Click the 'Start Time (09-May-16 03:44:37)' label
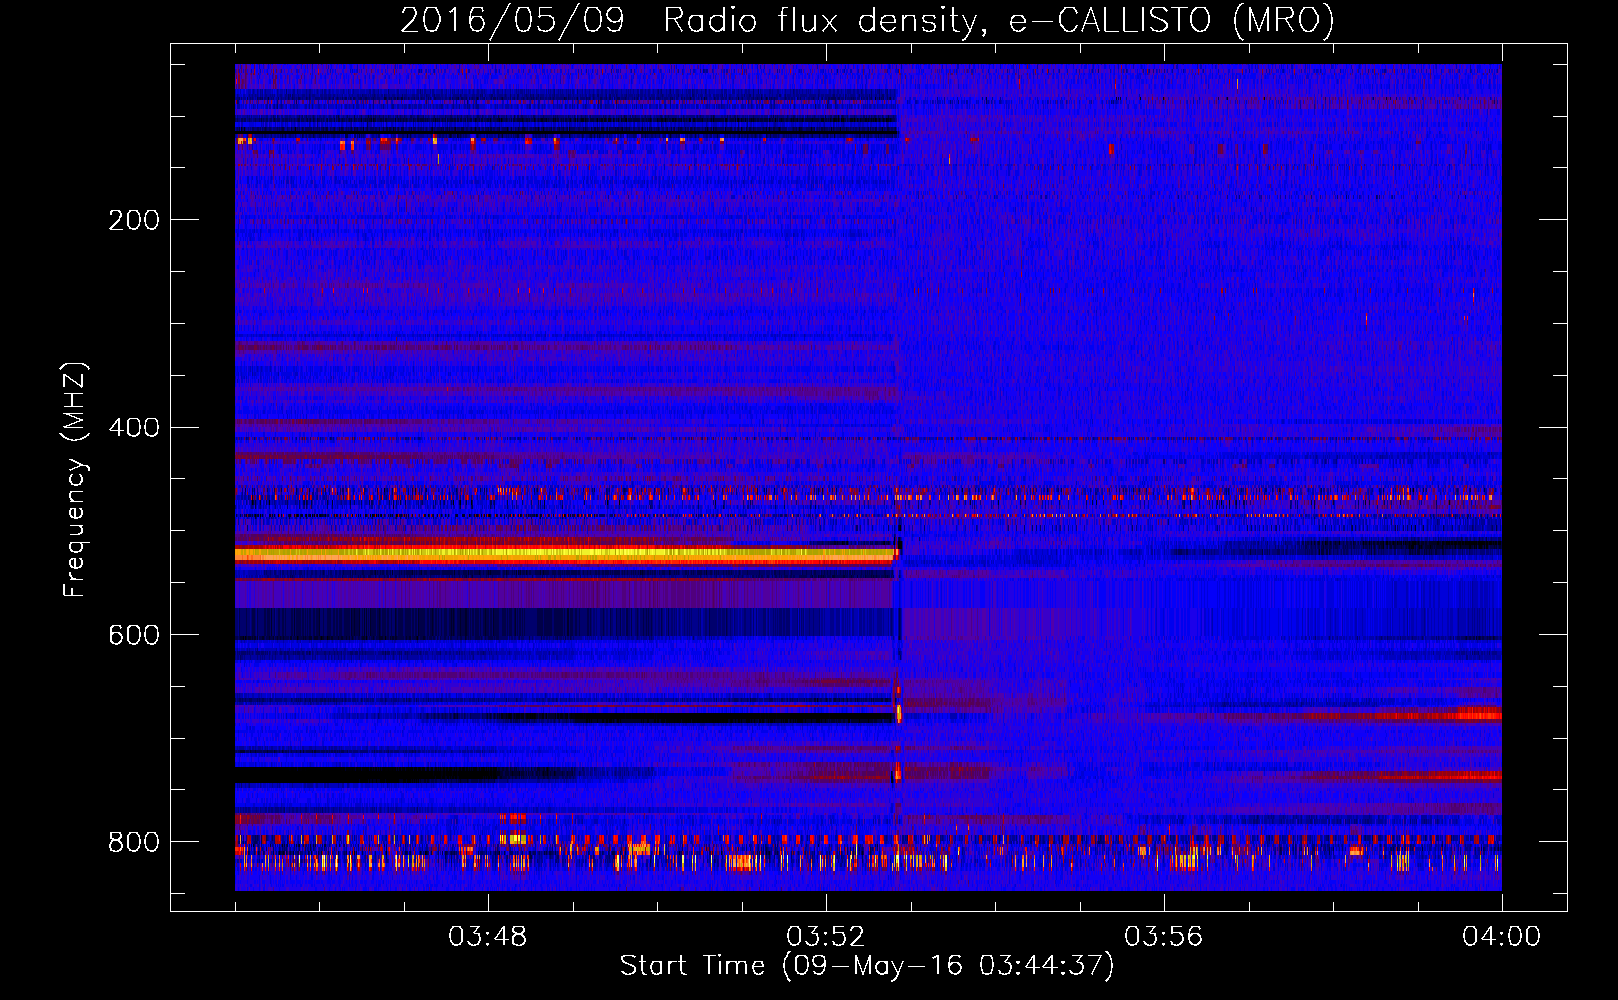Screen dimensions: 1618x1000 point(867,966)
